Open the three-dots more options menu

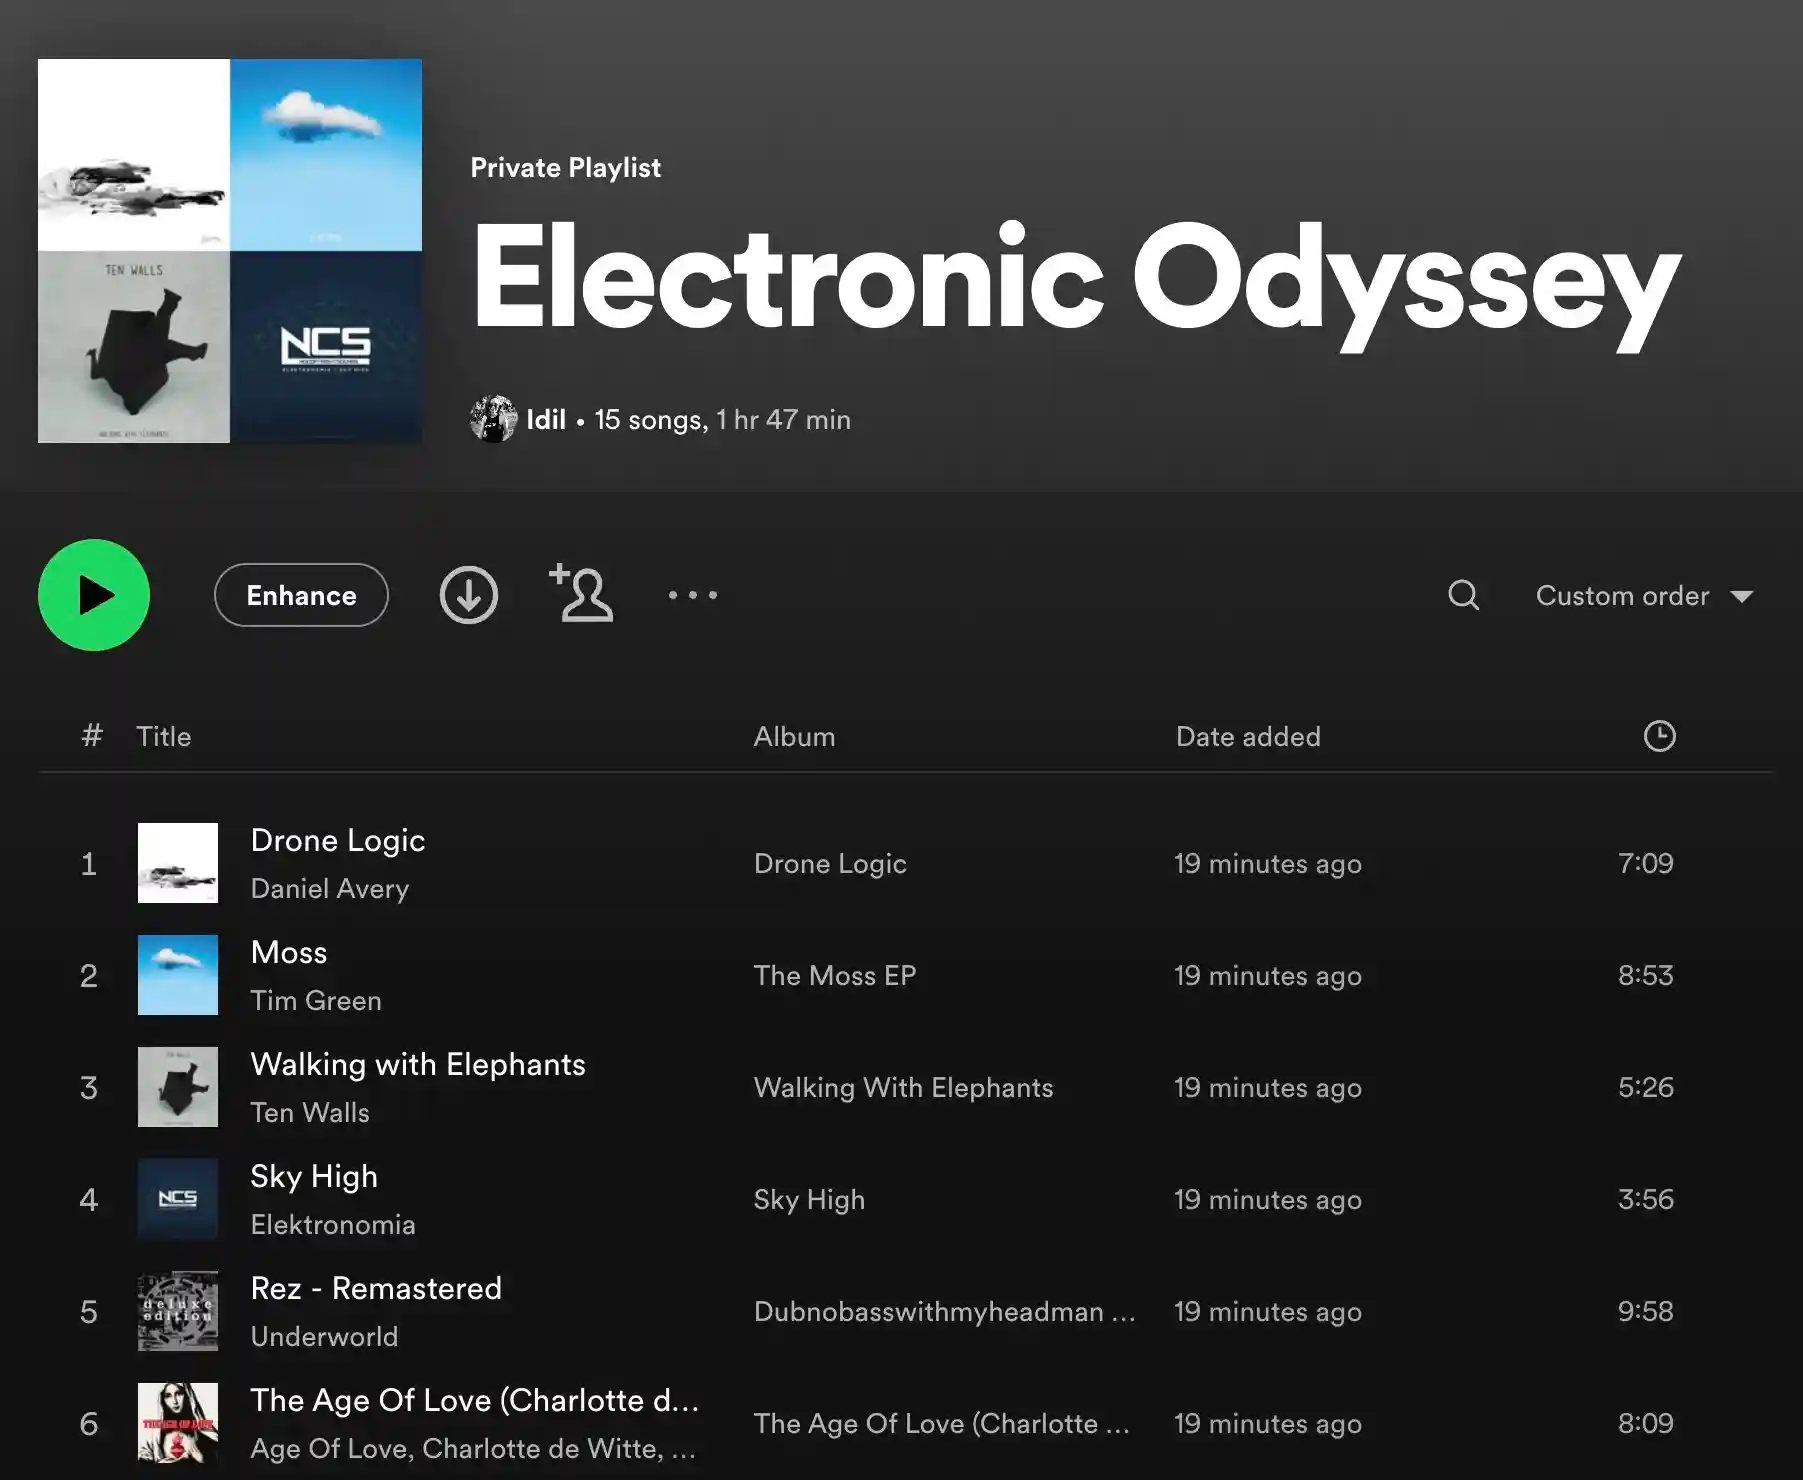coord(693,595)
